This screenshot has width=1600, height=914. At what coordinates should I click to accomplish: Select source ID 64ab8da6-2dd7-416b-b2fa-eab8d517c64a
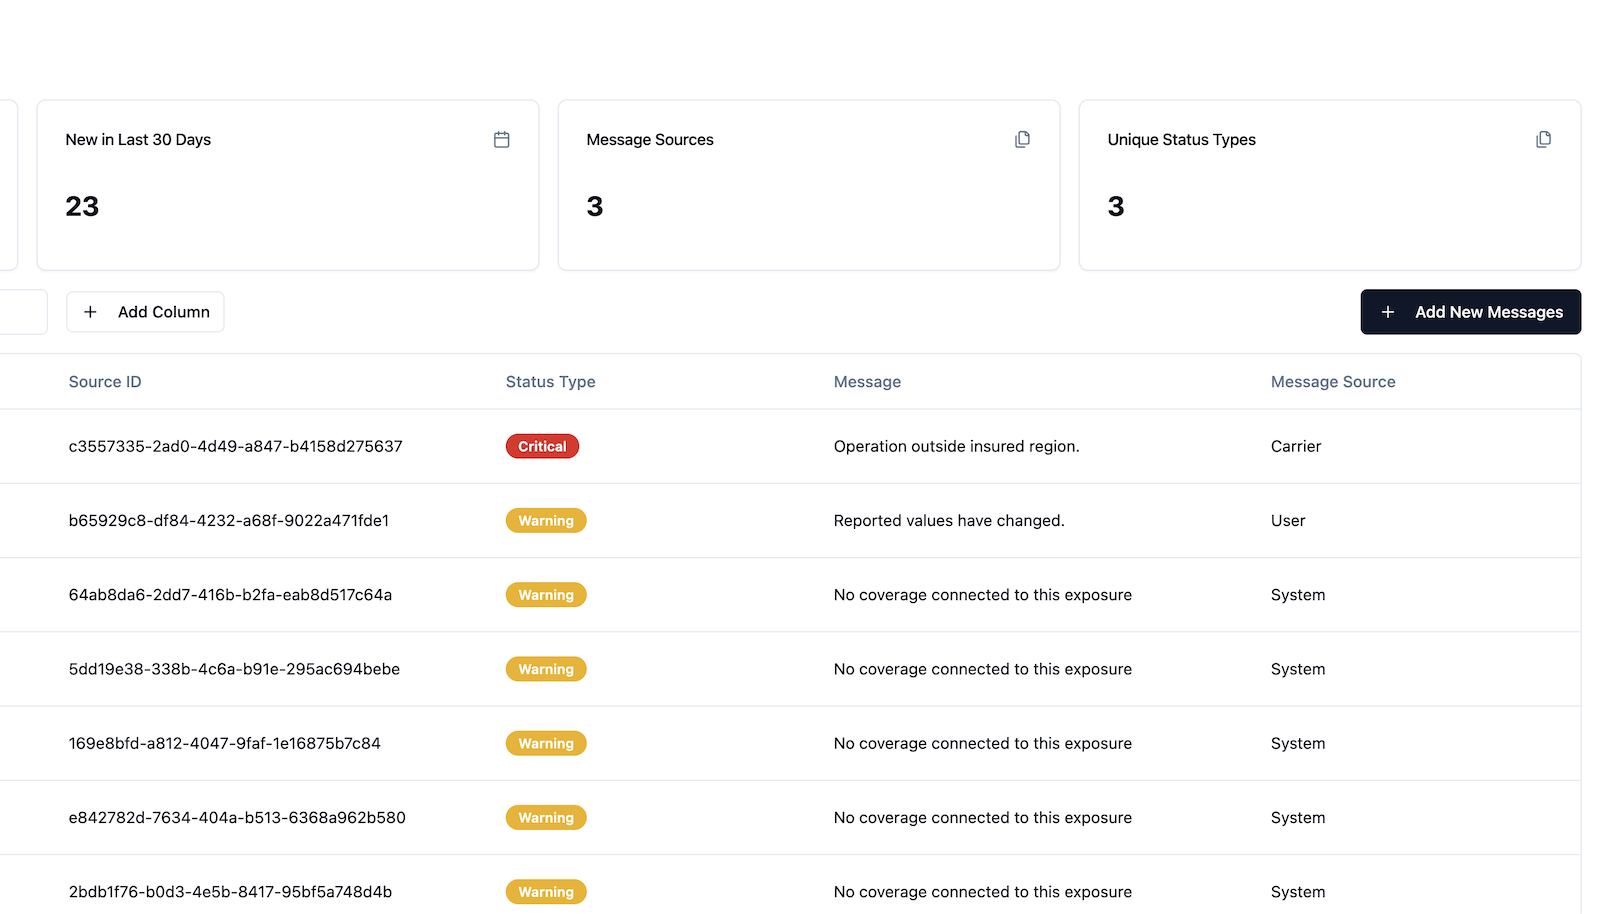pos(230,595)
